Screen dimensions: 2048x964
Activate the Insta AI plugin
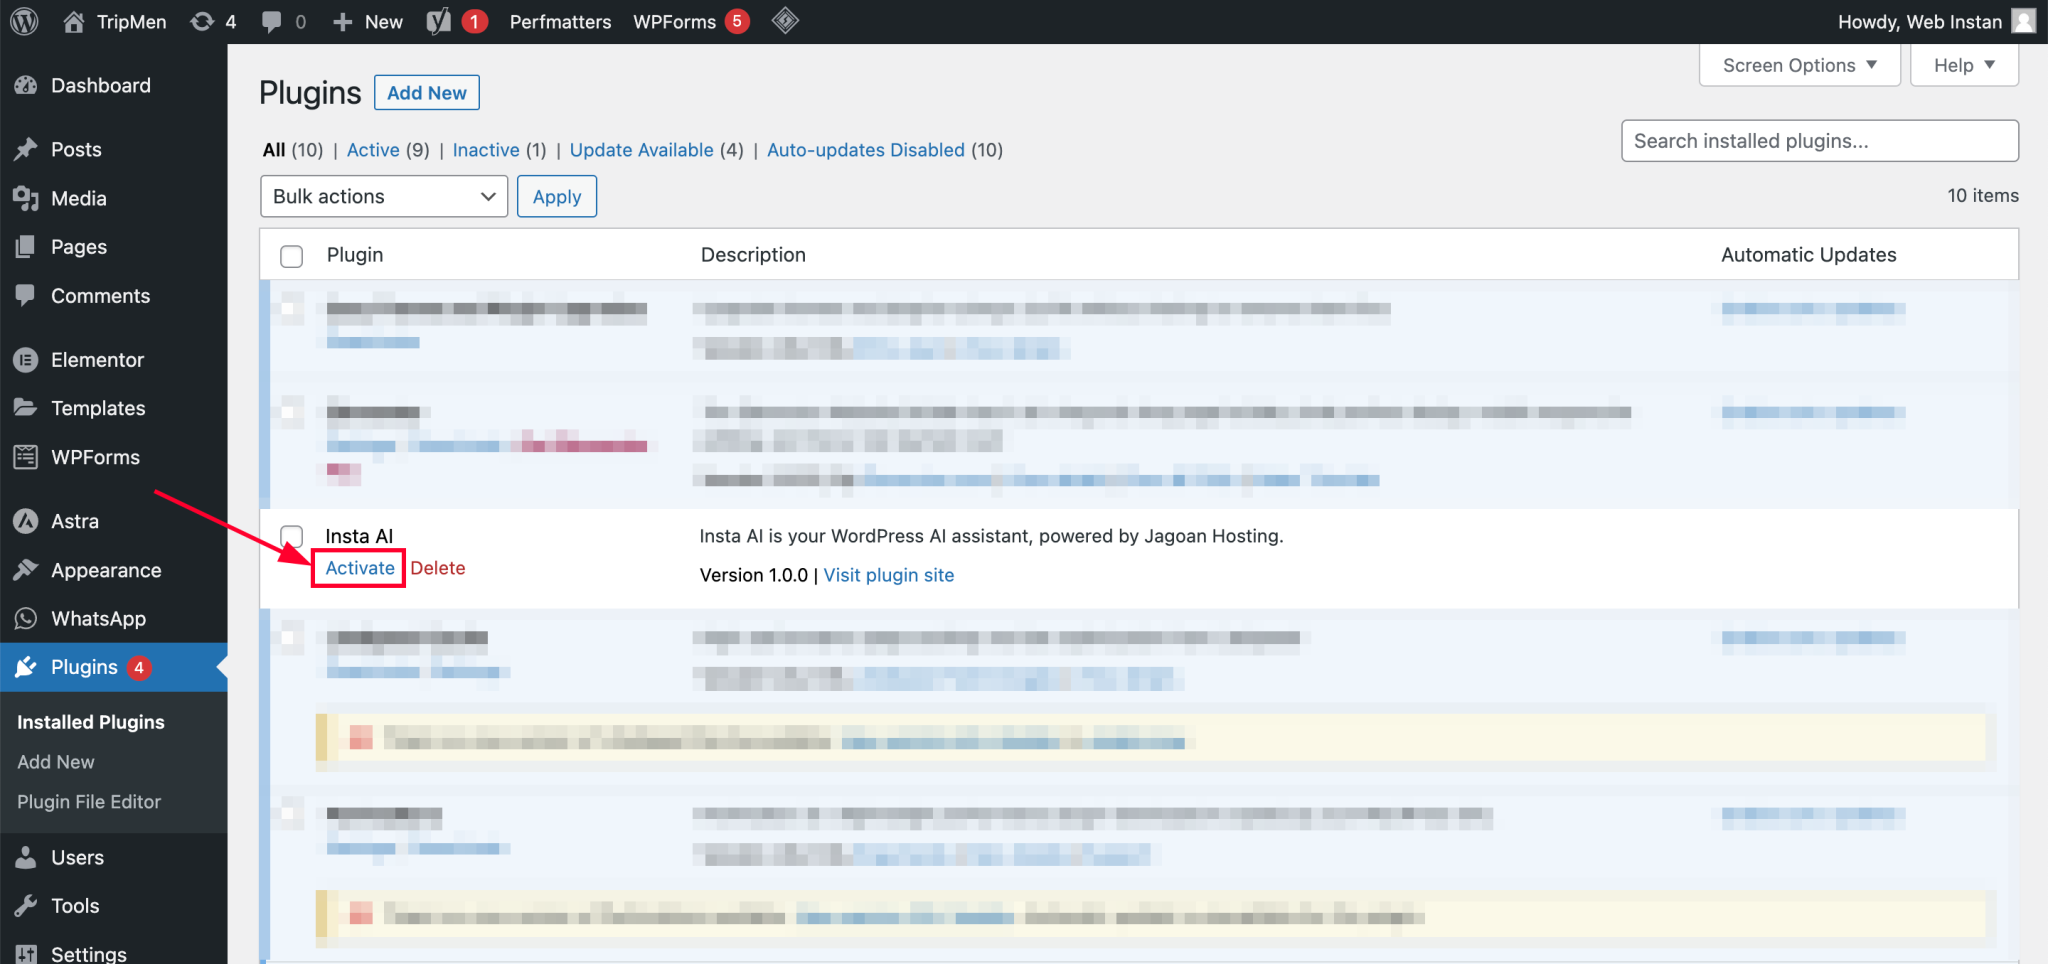coord(360,568)
